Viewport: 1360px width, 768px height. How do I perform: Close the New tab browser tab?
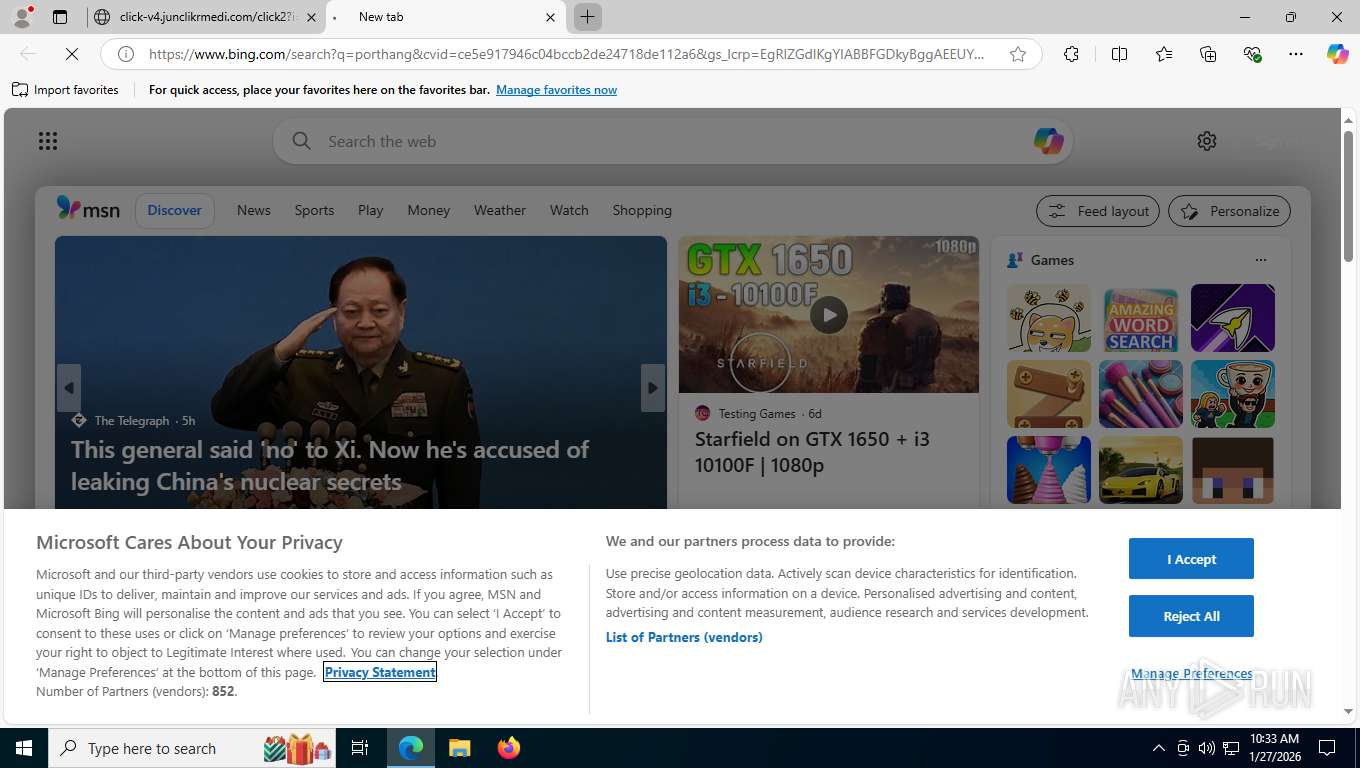550,17
